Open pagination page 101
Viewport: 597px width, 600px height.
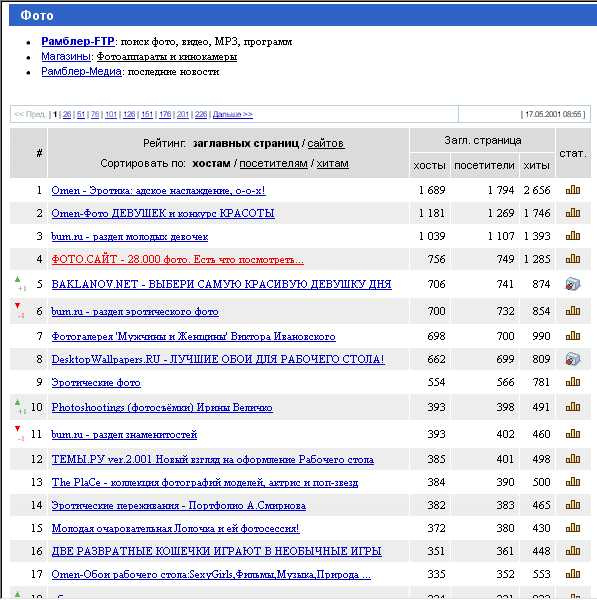pyautogui.click(x=111, y=114)
